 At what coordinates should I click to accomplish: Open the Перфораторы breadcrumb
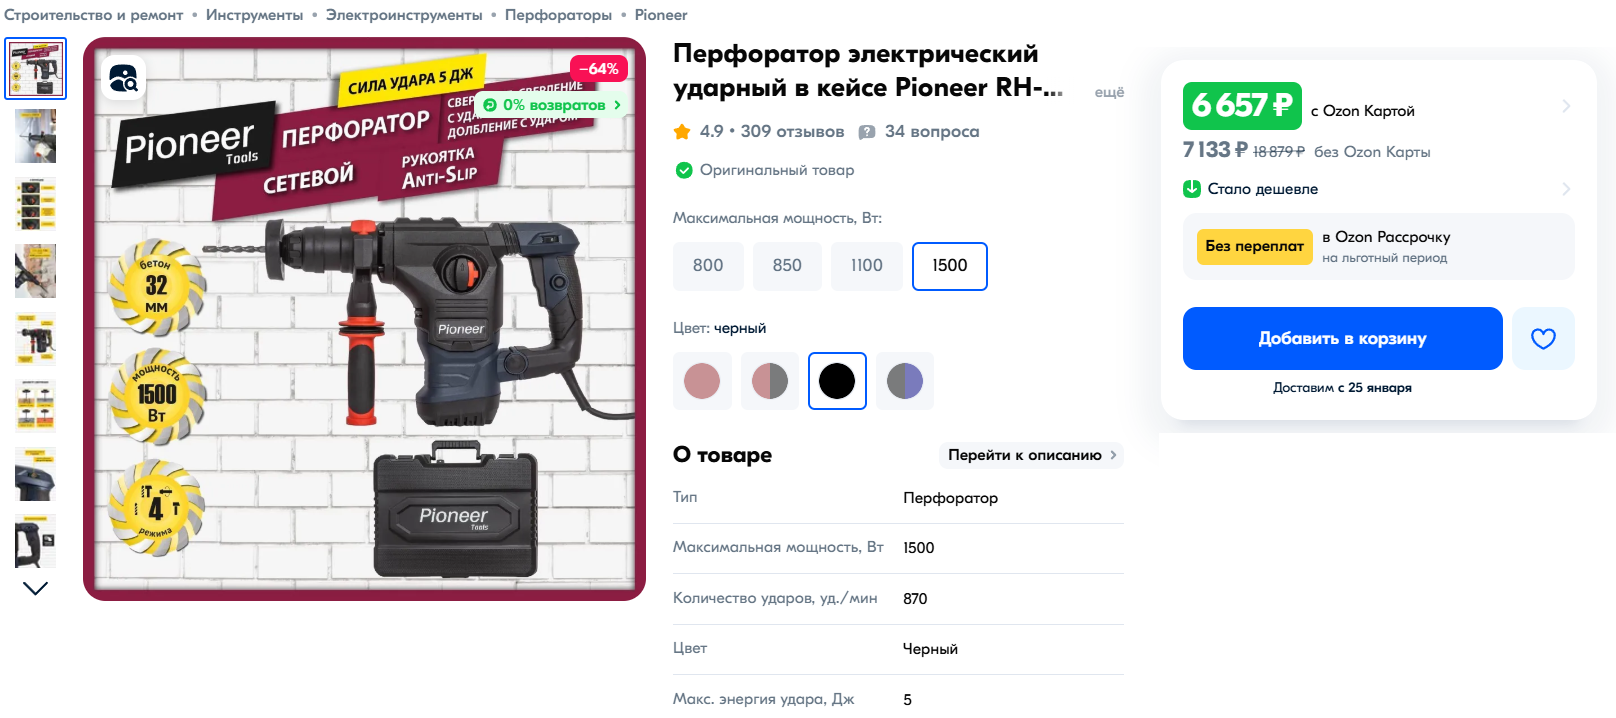pyautogui.click(x=558, y=15)
